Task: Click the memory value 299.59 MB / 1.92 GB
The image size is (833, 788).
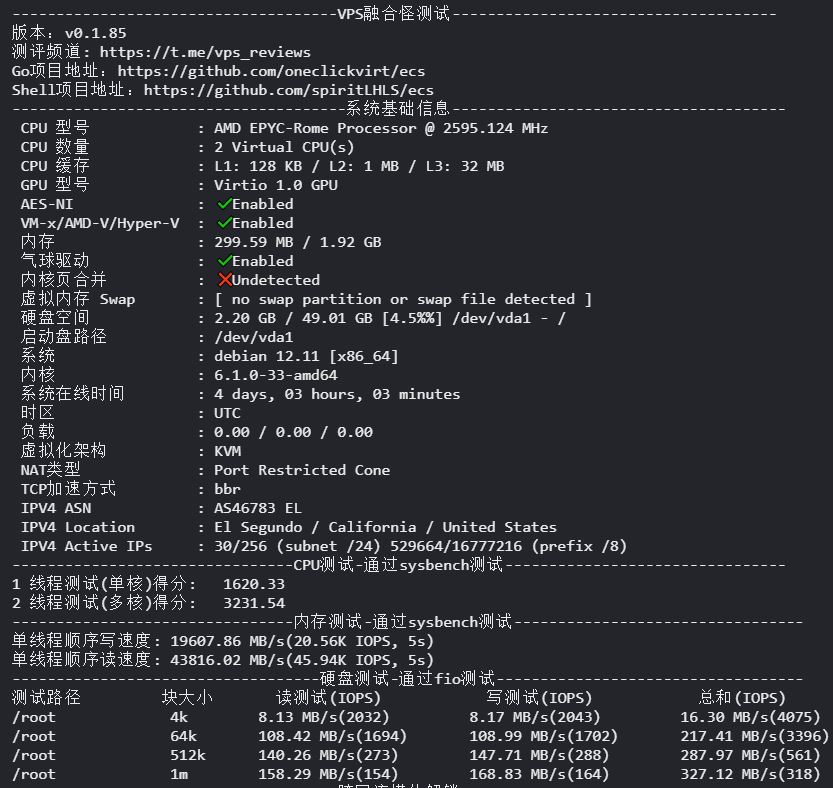Action: tap(298, 242)
